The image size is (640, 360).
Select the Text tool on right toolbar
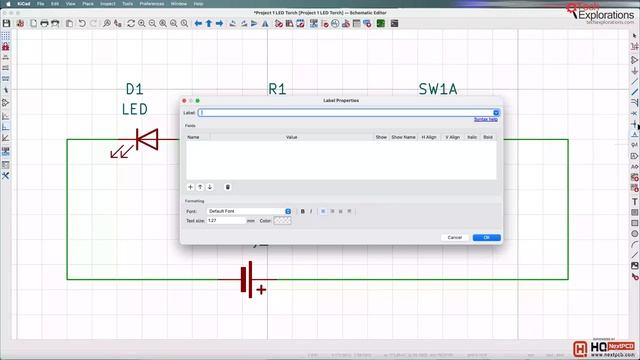[x=635, y=202]
